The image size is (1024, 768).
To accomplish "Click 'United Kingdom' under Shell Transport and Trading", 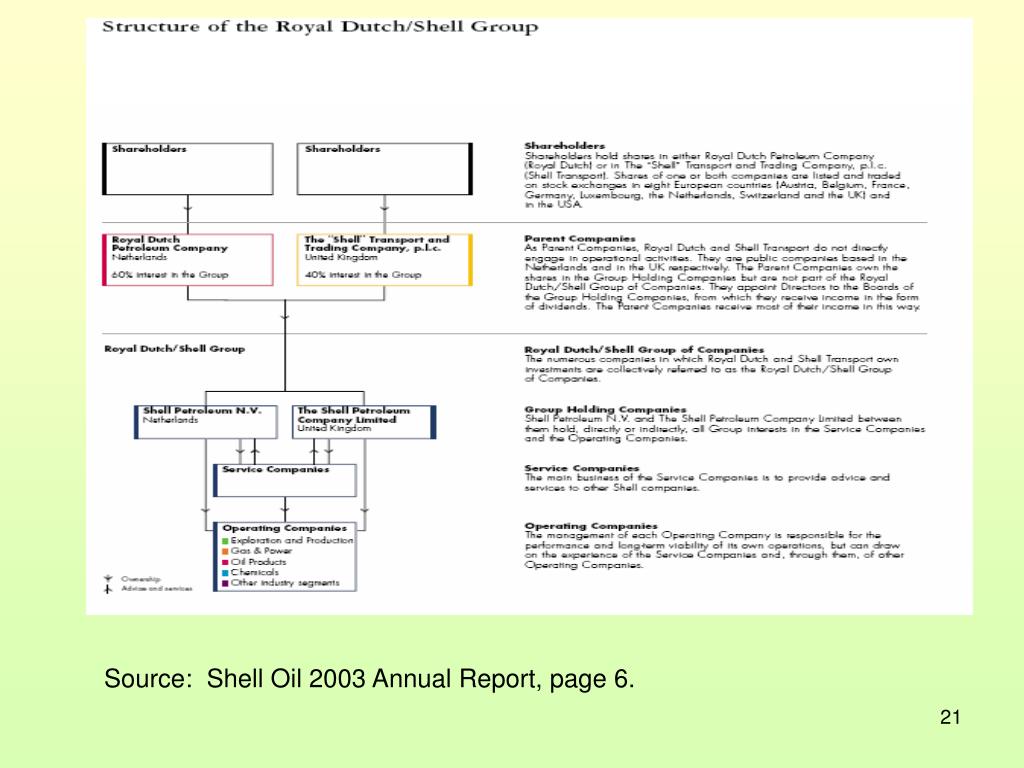I will [341, 258].
